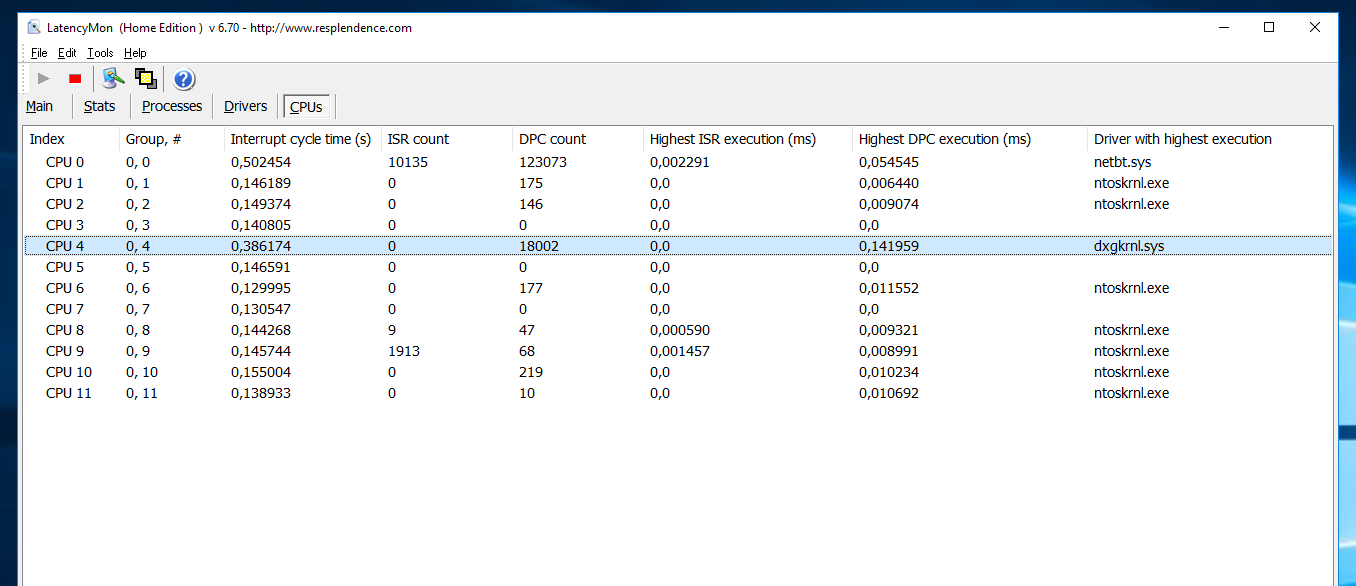Click highest ISR execution value 0,000590

pos(680,330)
